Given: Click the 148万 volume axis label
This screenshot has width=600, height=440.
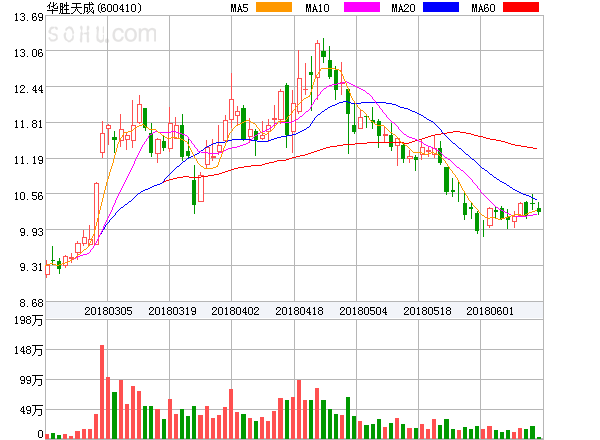Looking at the screenshot, I should click(x=29, y=350).
